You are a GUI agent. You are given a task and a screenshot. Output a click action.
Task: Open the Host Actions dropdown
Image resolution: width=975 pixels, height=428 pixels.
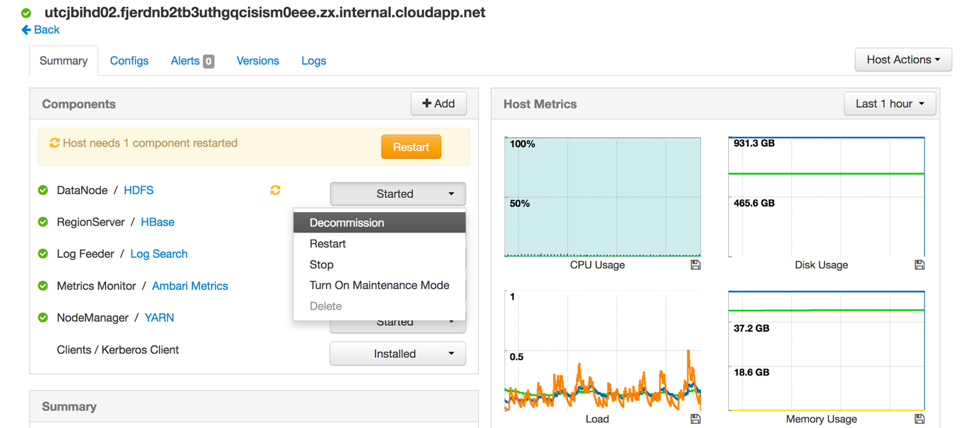[902, 60]
